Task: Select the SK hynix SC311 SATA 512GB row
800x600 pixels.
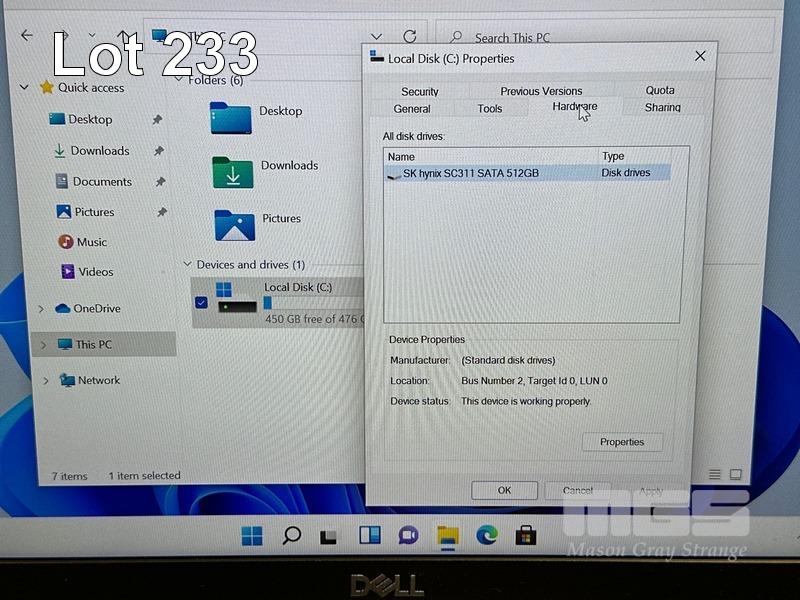Action: [x=529, y=173]
